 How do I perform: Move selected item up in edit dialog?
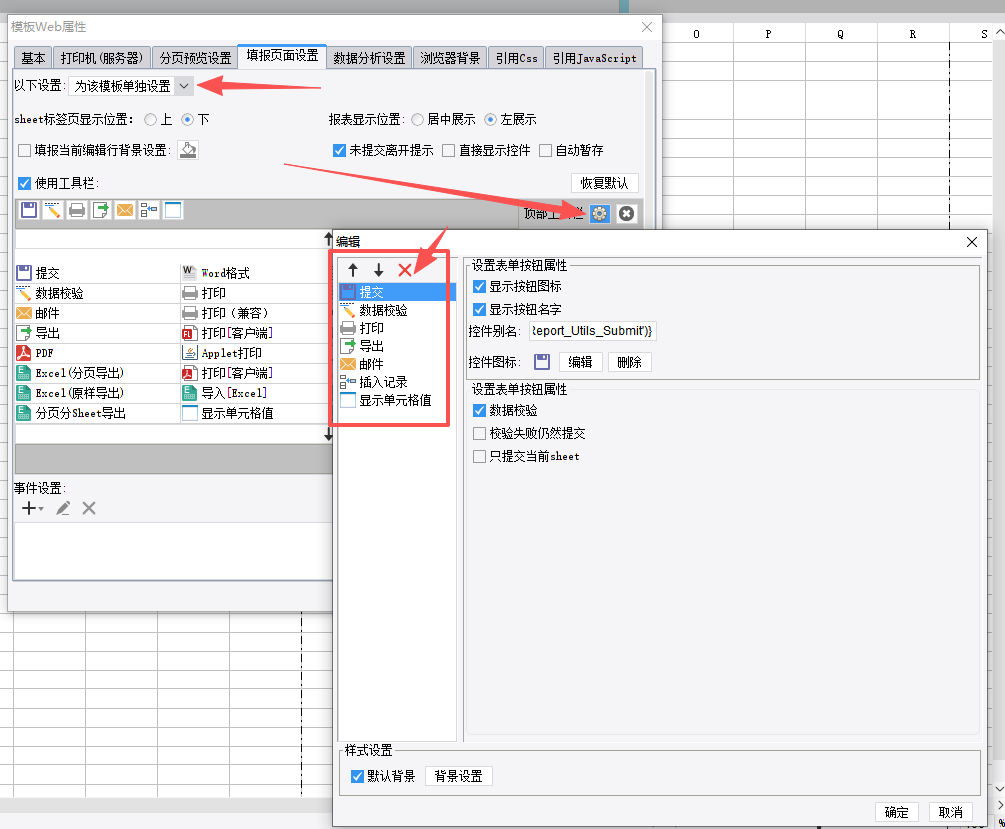(353, 270)
